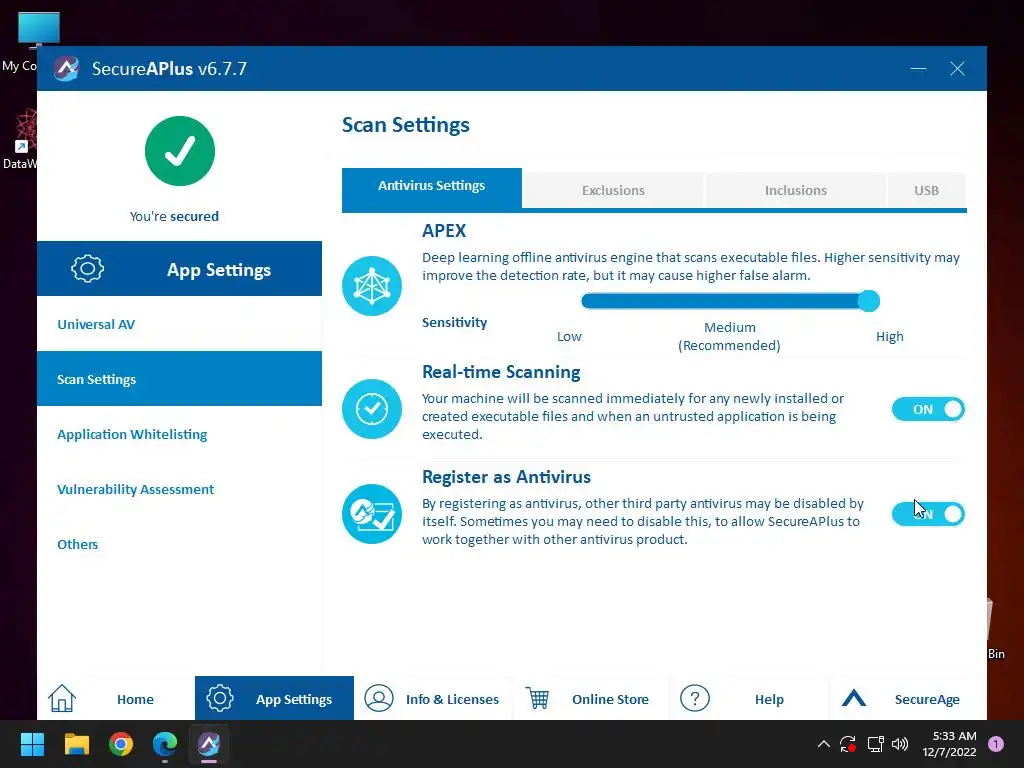The height and width of the screenshot is (768, 1024).
Task: Open Universal AV settings
Action: tap(180, 324)
